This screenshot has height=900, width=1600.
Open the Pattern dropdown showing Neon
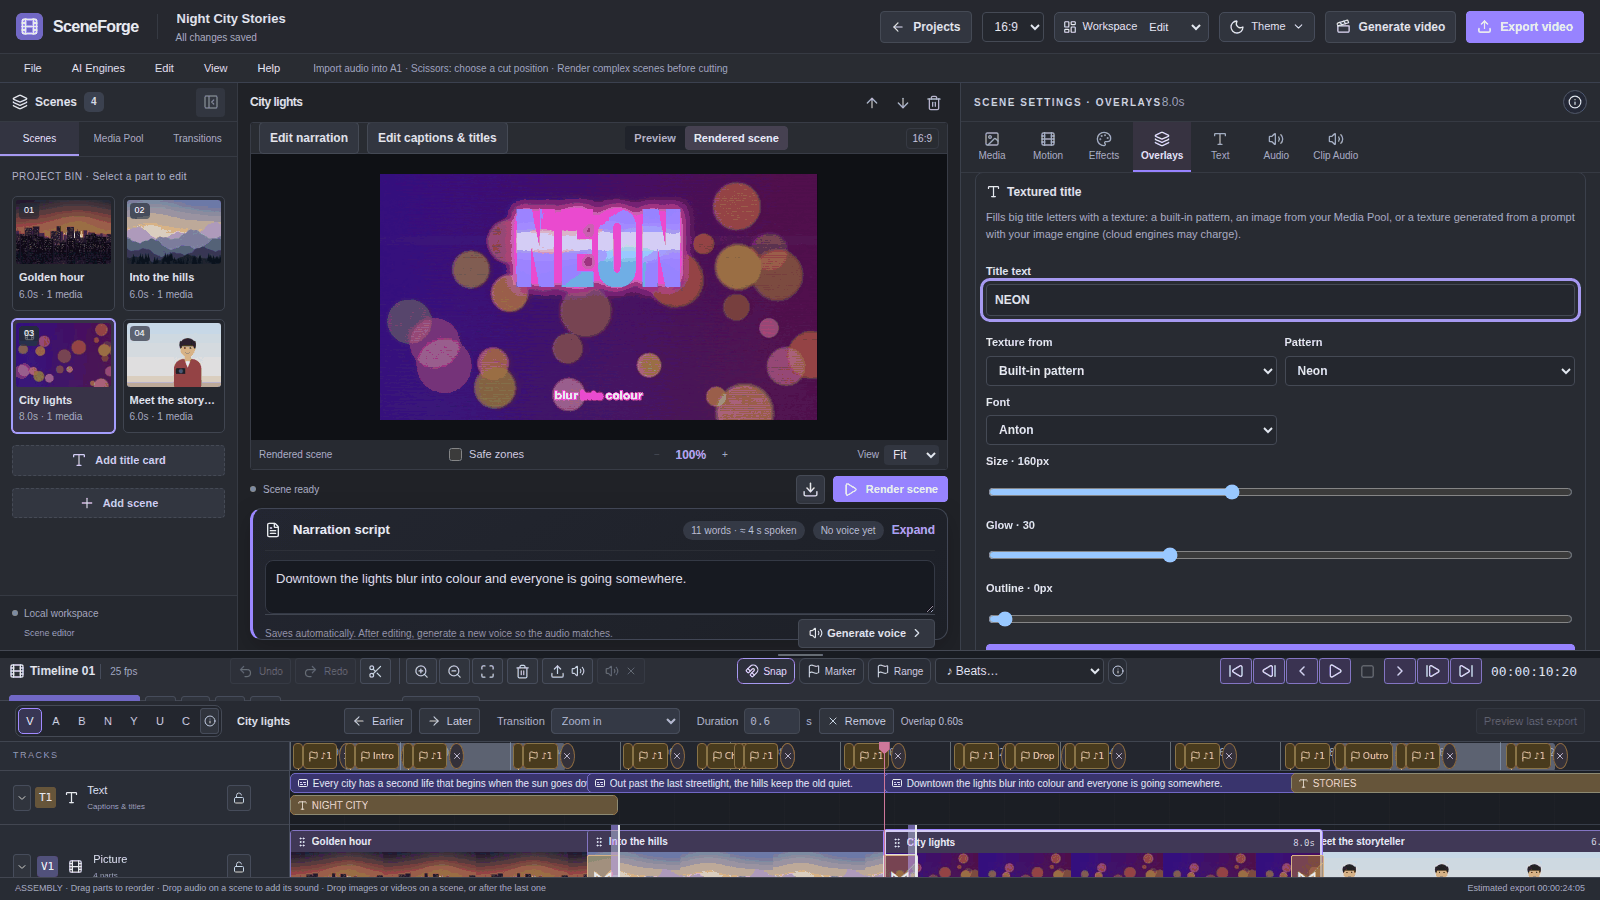(x=1429, y=371)
